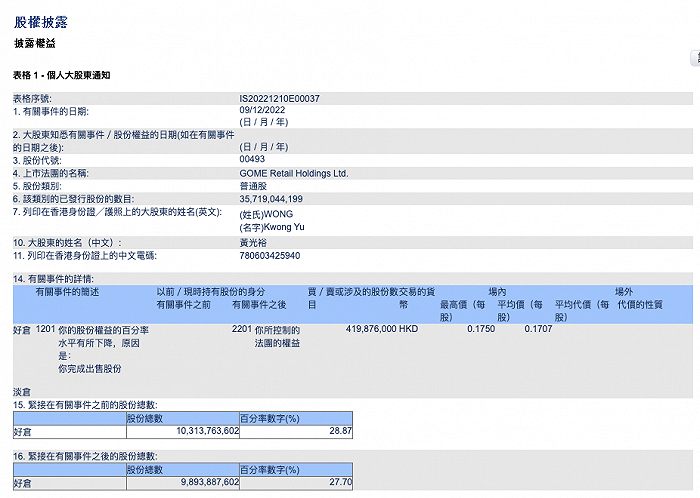Click the Chinese code number 780603425940
Viewport: 700px width, 498px height.
270,256
